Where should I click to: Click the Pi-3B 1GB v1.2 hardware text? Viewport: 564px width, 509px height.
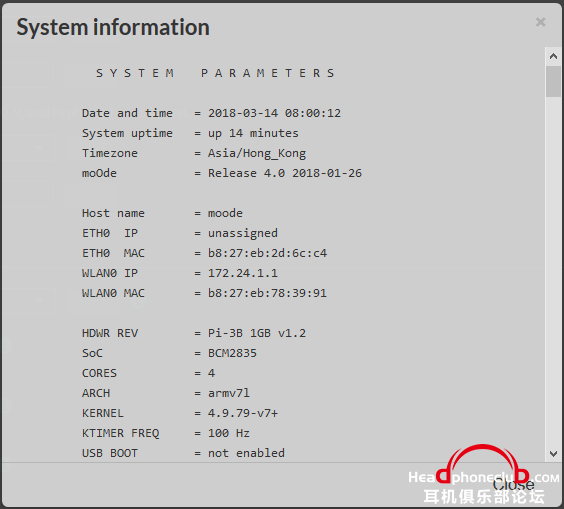coord(257,333)
